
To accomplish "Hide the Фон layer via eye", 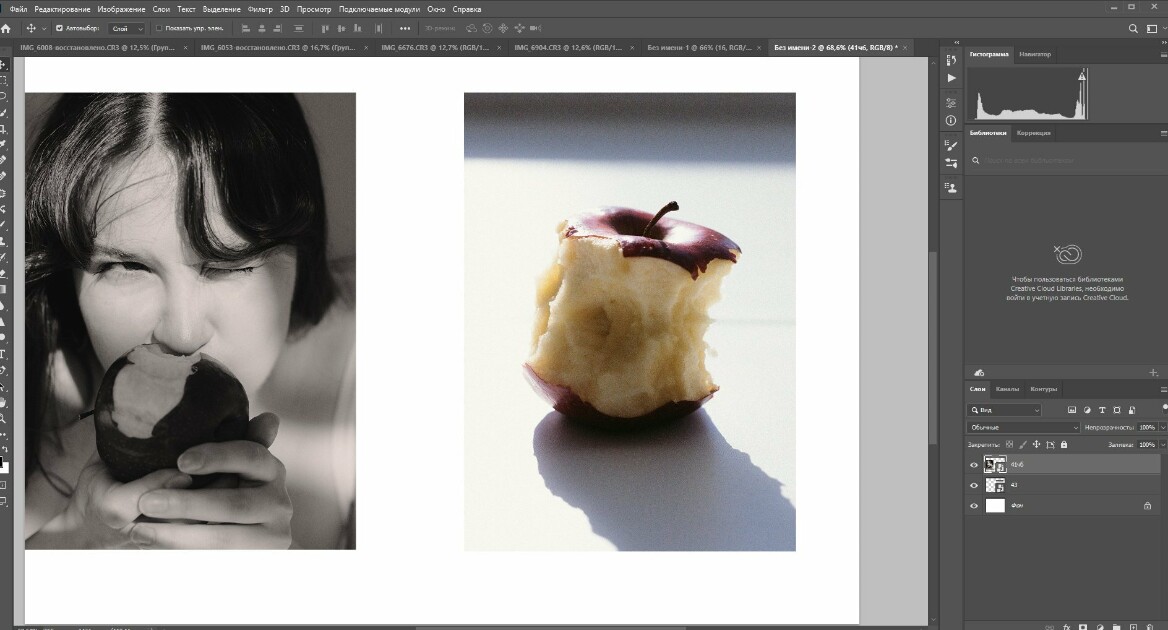I will [x=974, y=506].
